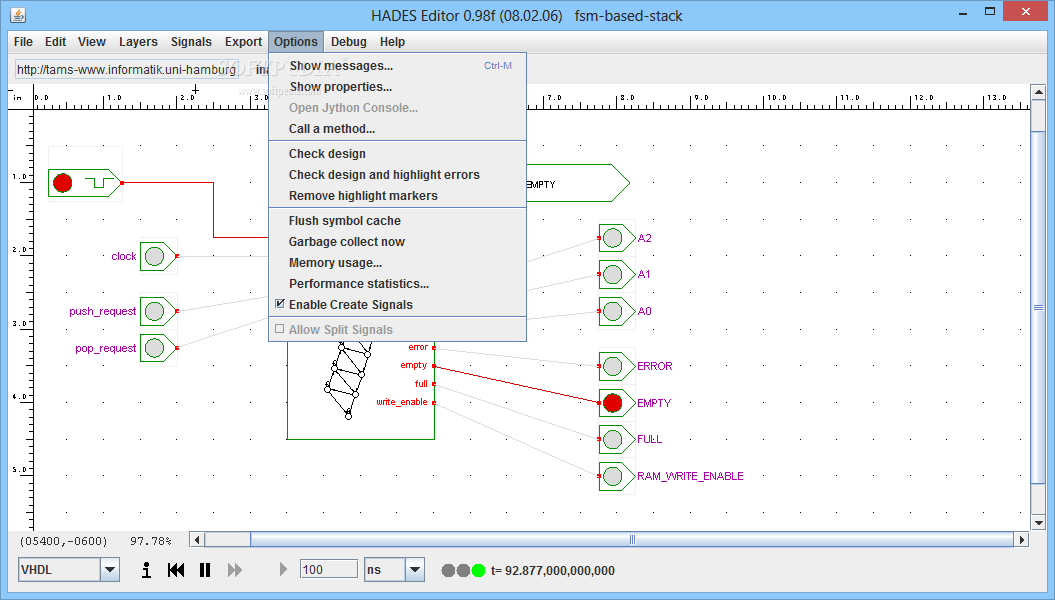Click vertical scrollbar up arrow
Viewport: 1055px width, 600px height.
pos(1038,92)
